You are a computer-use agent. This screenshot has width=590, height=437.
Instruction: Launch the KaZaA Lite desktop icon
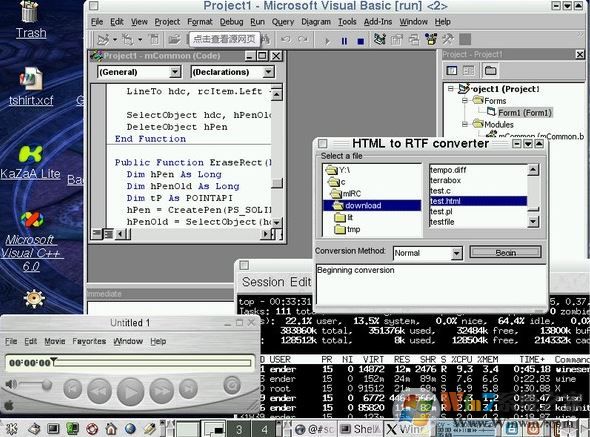pyautogui.click(x=30, y=162)
